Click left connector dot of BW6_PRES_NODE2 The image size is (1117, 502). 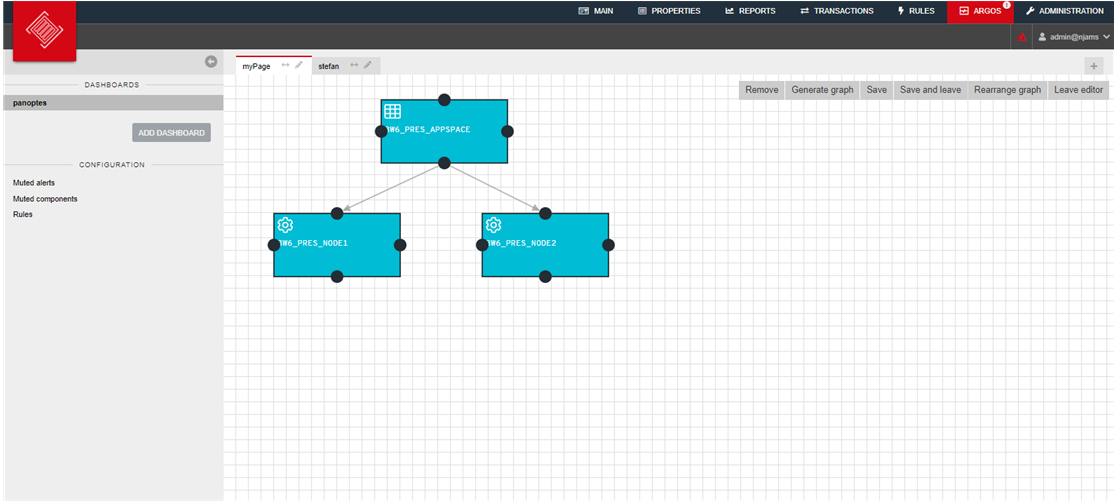click(x=482, y=245)
